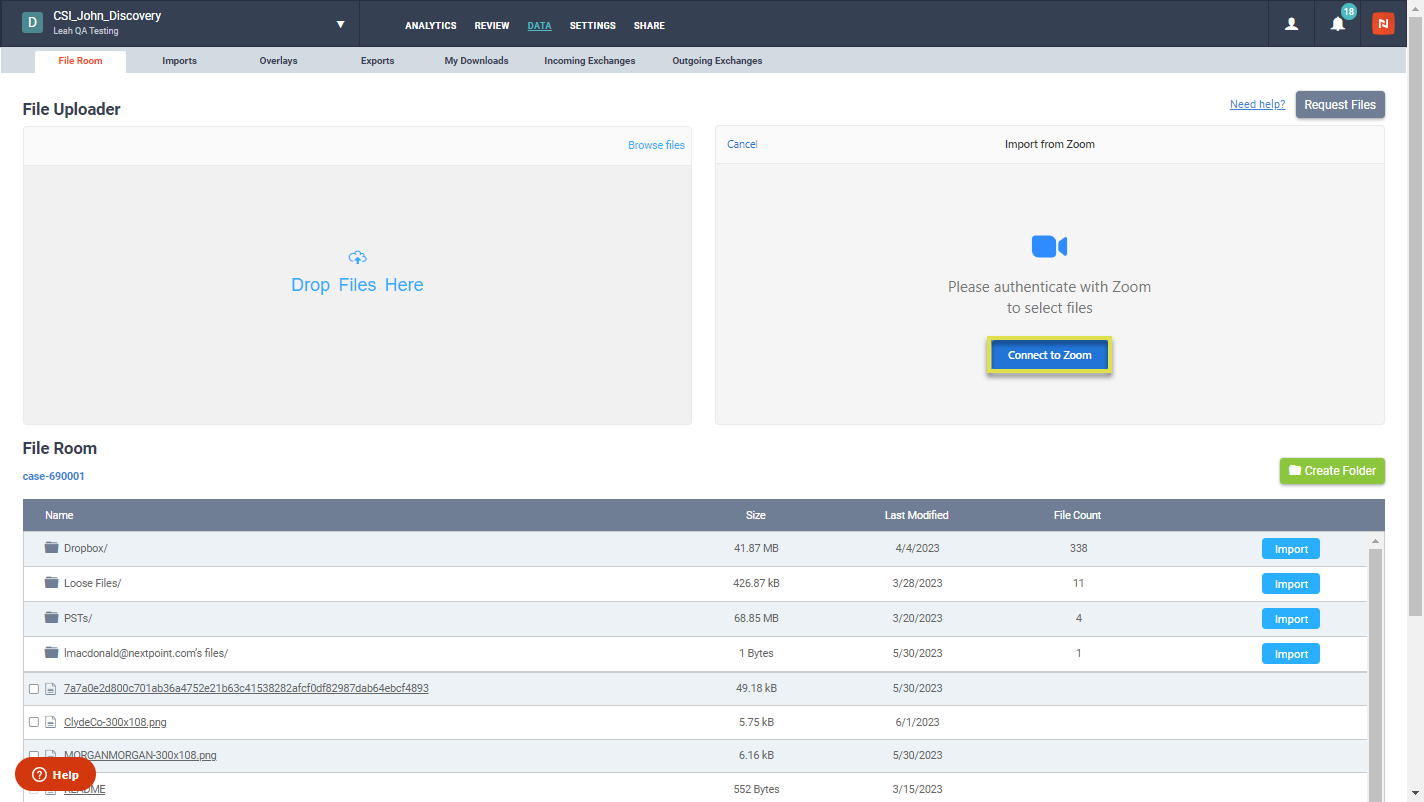Open the SETTINGS menu

(x=593, y=26)
